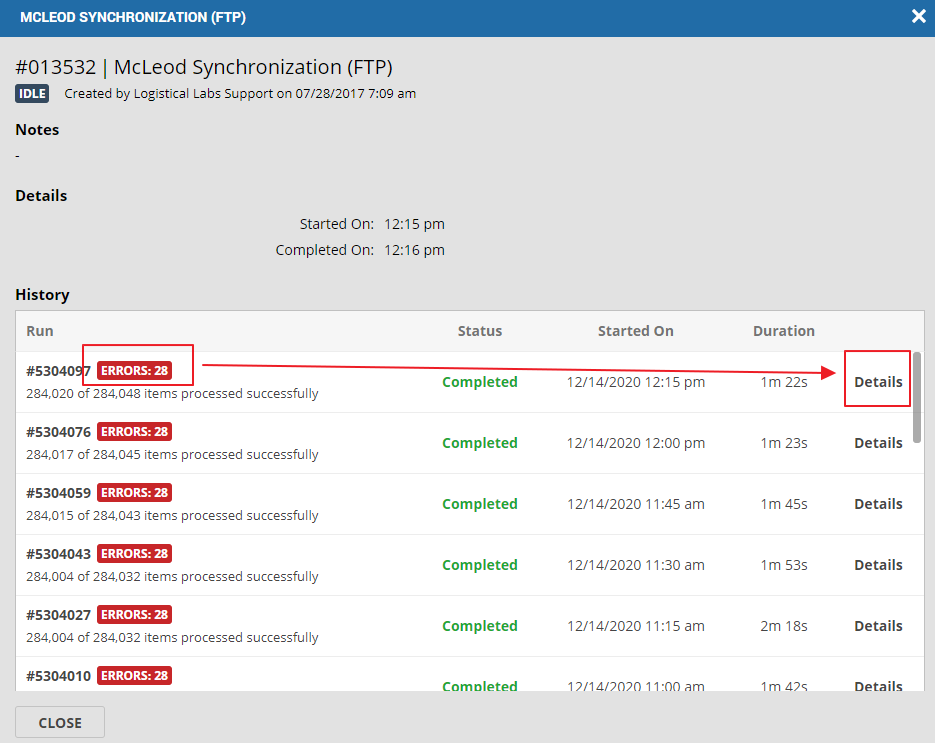Click the 2m 18s duration value
Screen dimensions: 935x743
[x=784, y=626]
